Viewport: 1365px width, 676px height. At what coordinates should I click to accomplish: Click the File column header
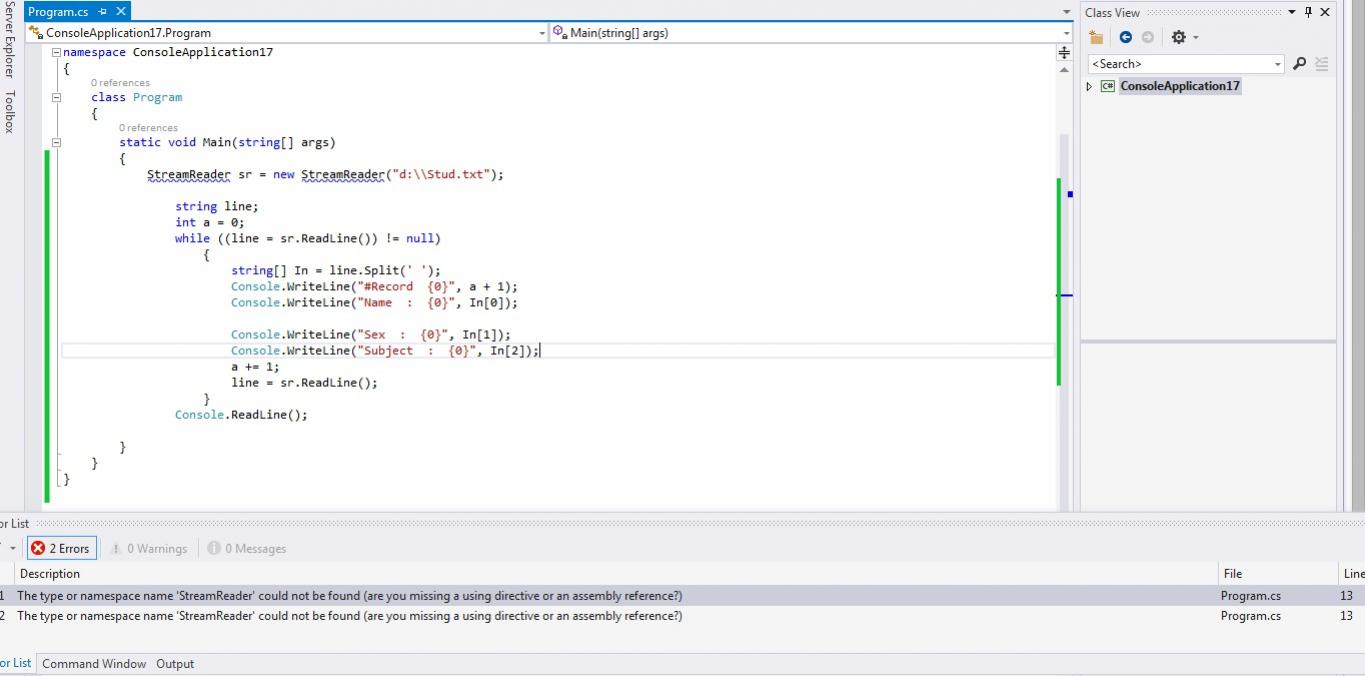pyautogui.click(x=1232, y=574)
